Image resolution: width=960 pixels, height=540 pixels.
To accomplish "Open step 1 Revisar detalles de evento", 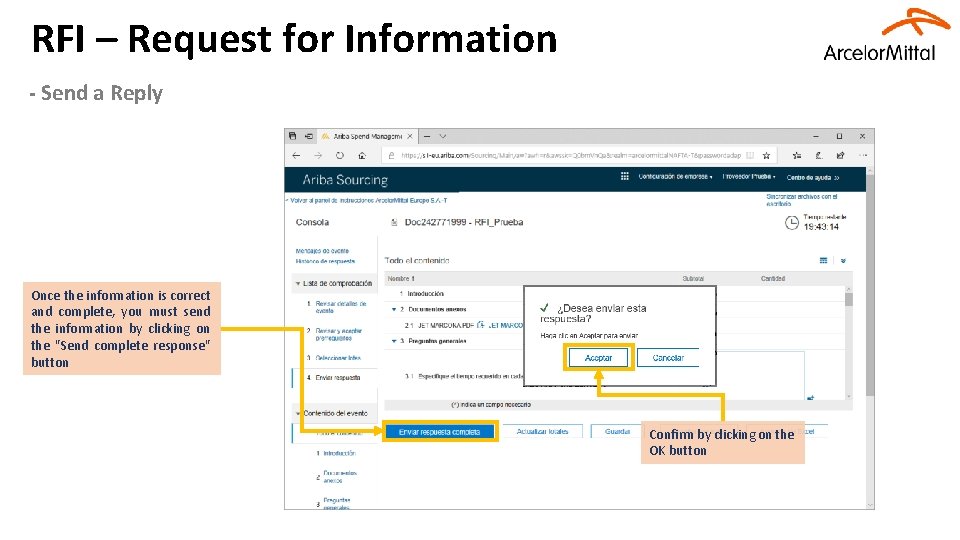I will 340,307.
